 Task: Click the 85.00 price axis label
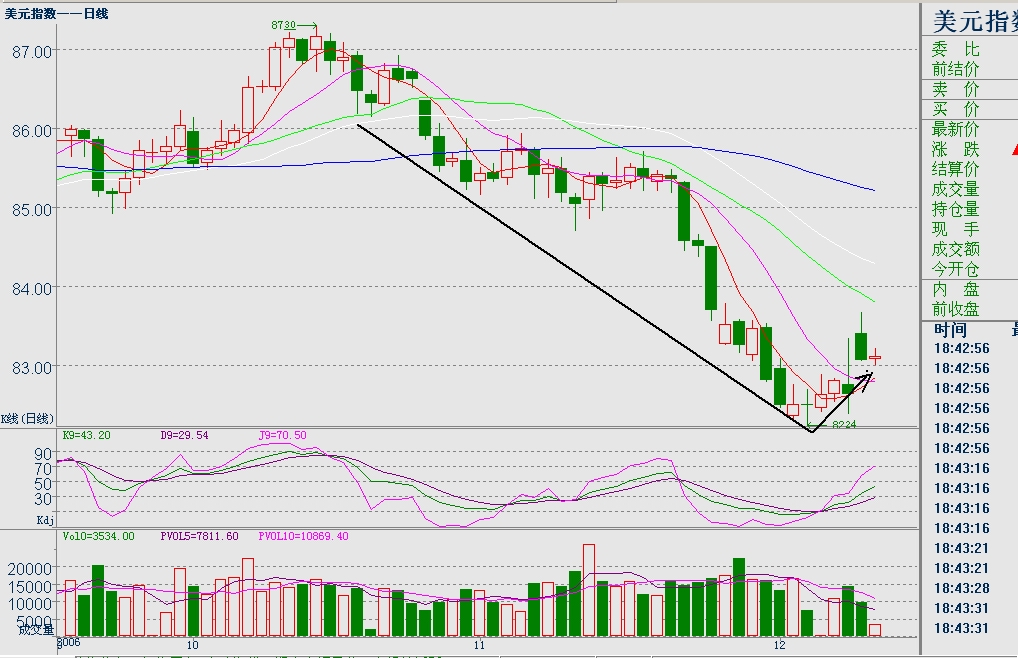point(31,210)
